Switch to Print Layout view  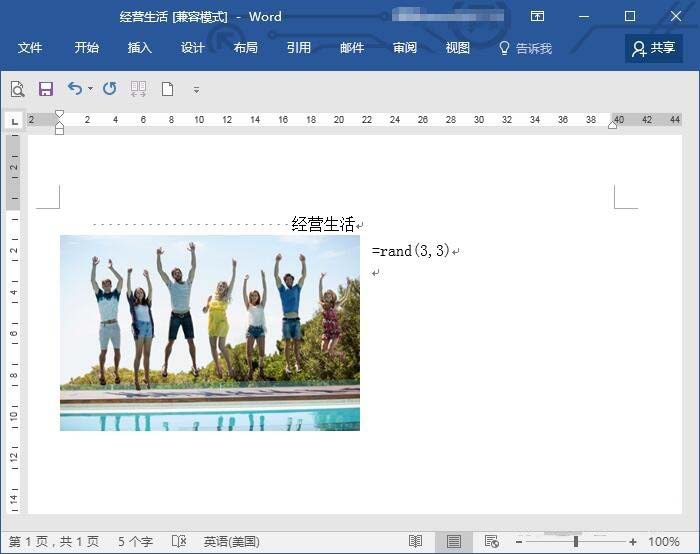[x=454, y=541]
